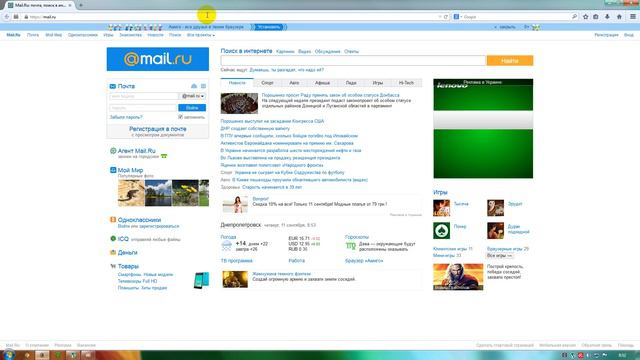Open the Эрудит game icon

click(x=495, y=208)
